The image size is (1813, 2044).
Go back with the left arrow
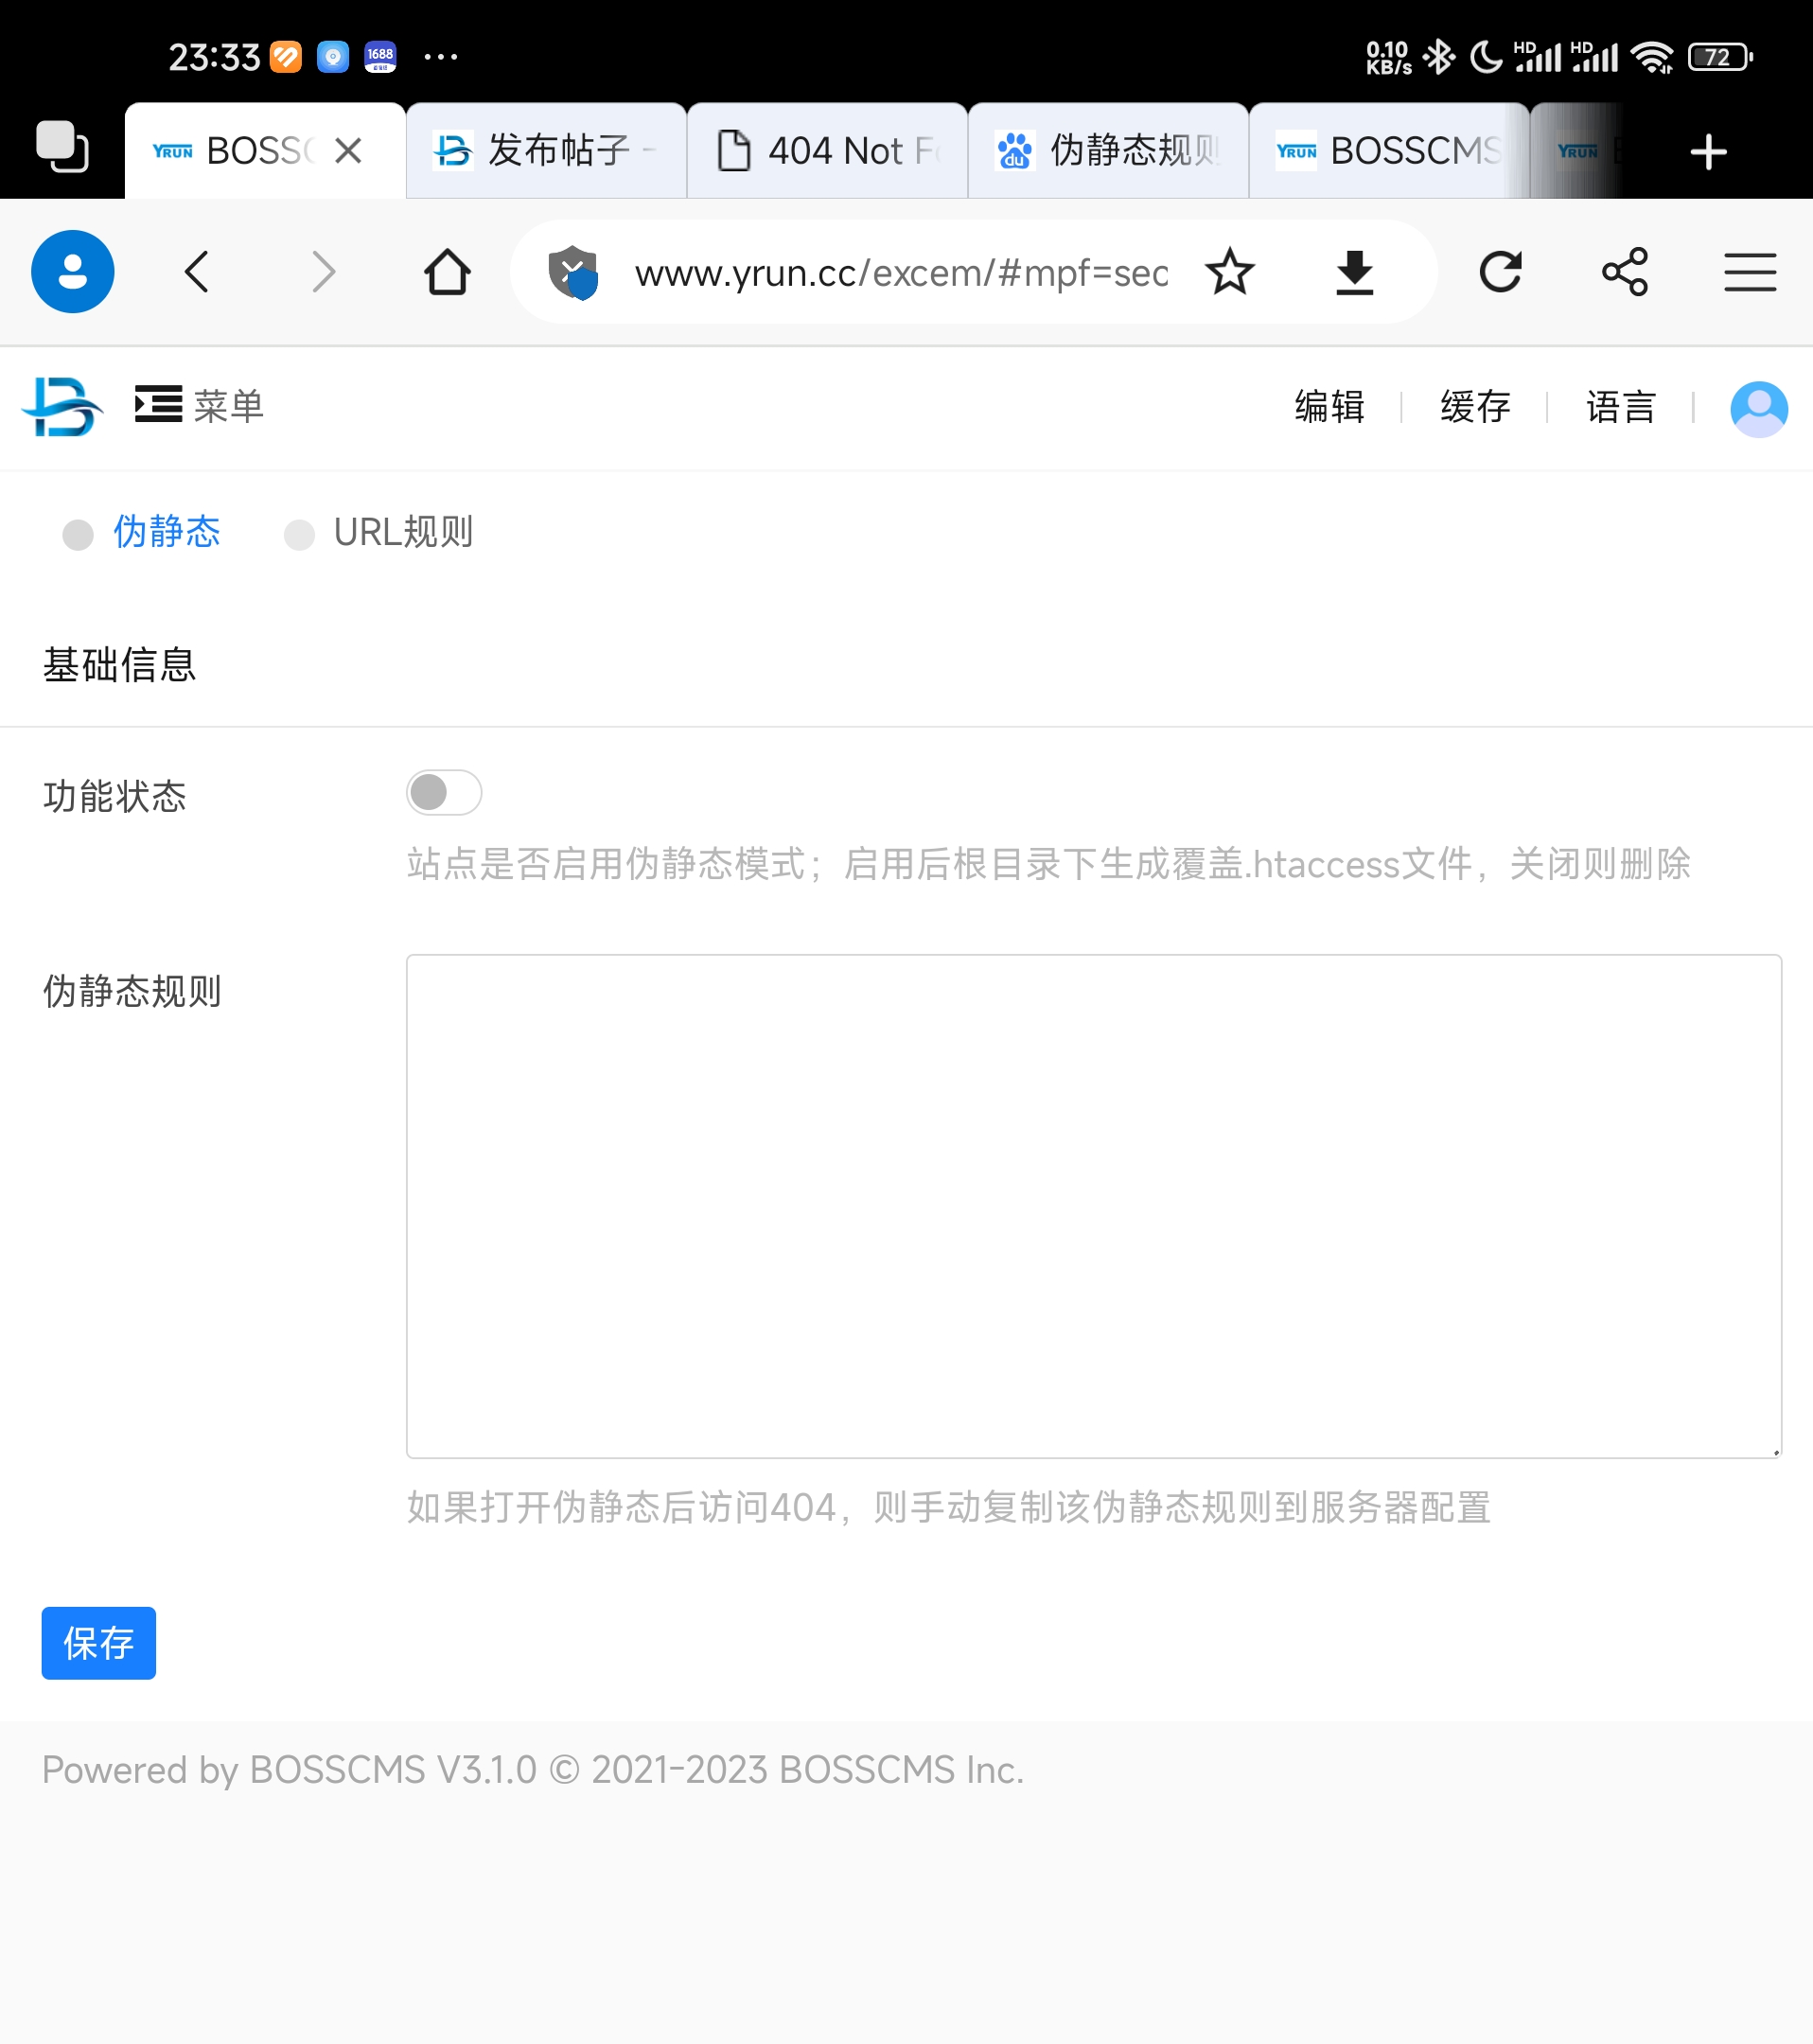(x=197, y=272)
